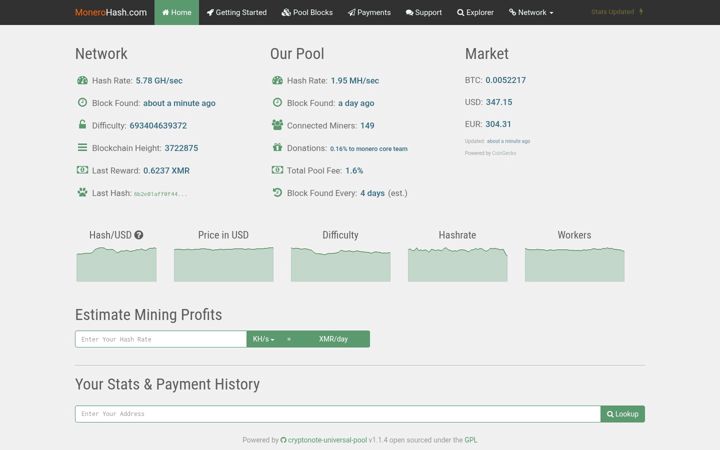The height and width of the screenshot is (450, 720).
Task: Open the Support page
Action: point(424,12)
